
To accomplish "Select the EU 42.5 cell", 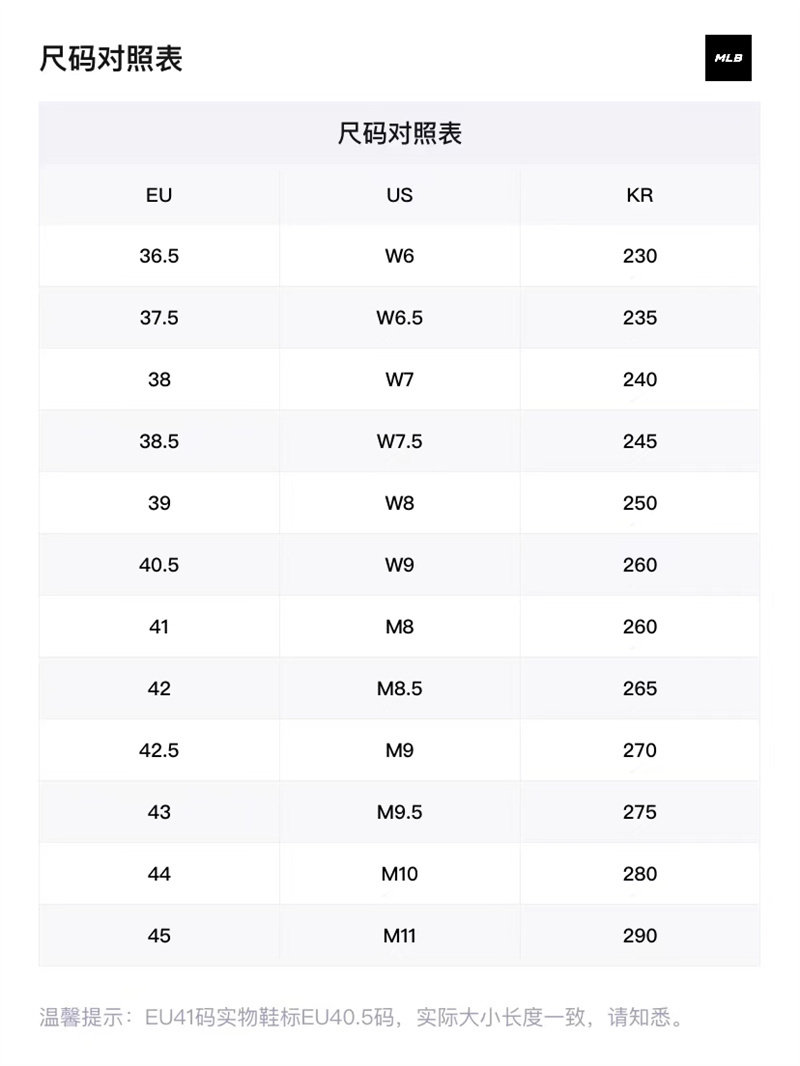I will [159, 750].
